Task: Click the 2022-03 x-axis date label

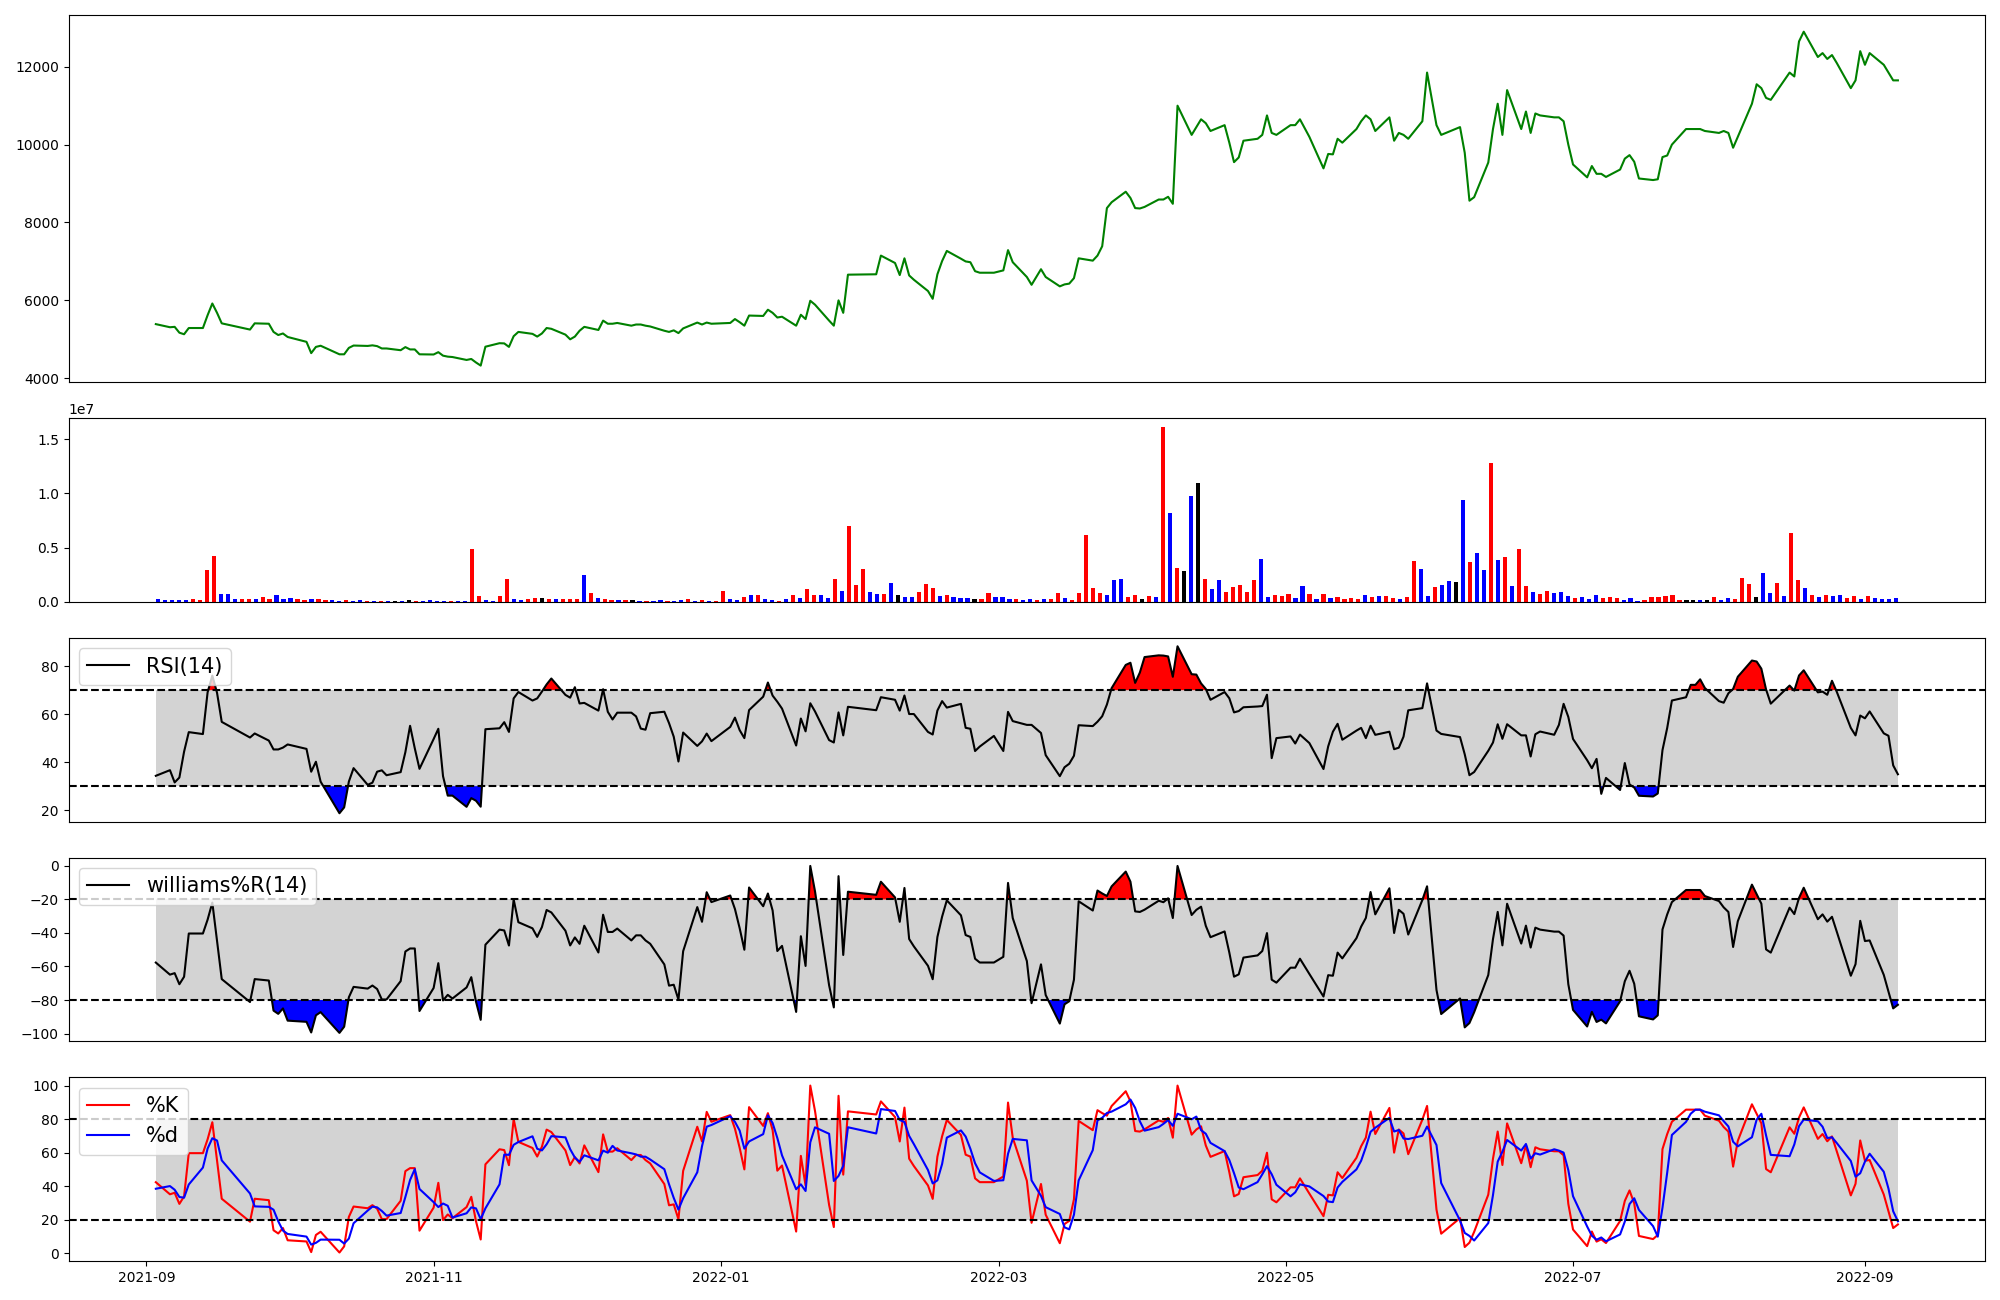Action: 998,1277
